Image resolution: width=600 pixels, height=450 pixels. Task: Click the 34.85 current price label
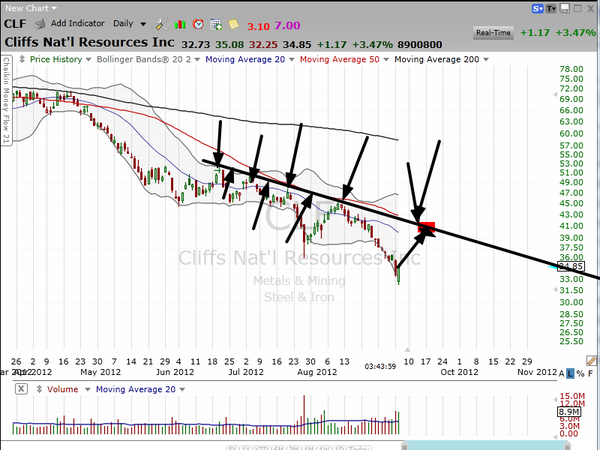point(571,266)
